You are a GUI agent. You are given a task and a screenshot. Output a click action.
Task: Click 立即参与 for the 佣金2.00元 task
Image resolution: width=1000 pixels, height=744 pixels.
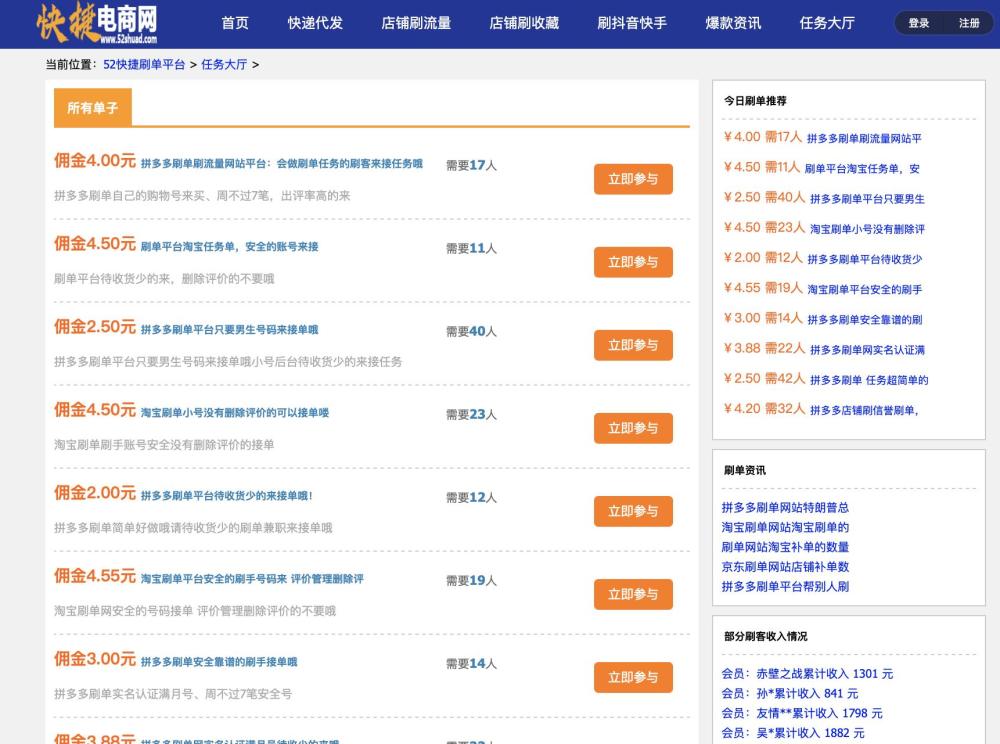633,511
